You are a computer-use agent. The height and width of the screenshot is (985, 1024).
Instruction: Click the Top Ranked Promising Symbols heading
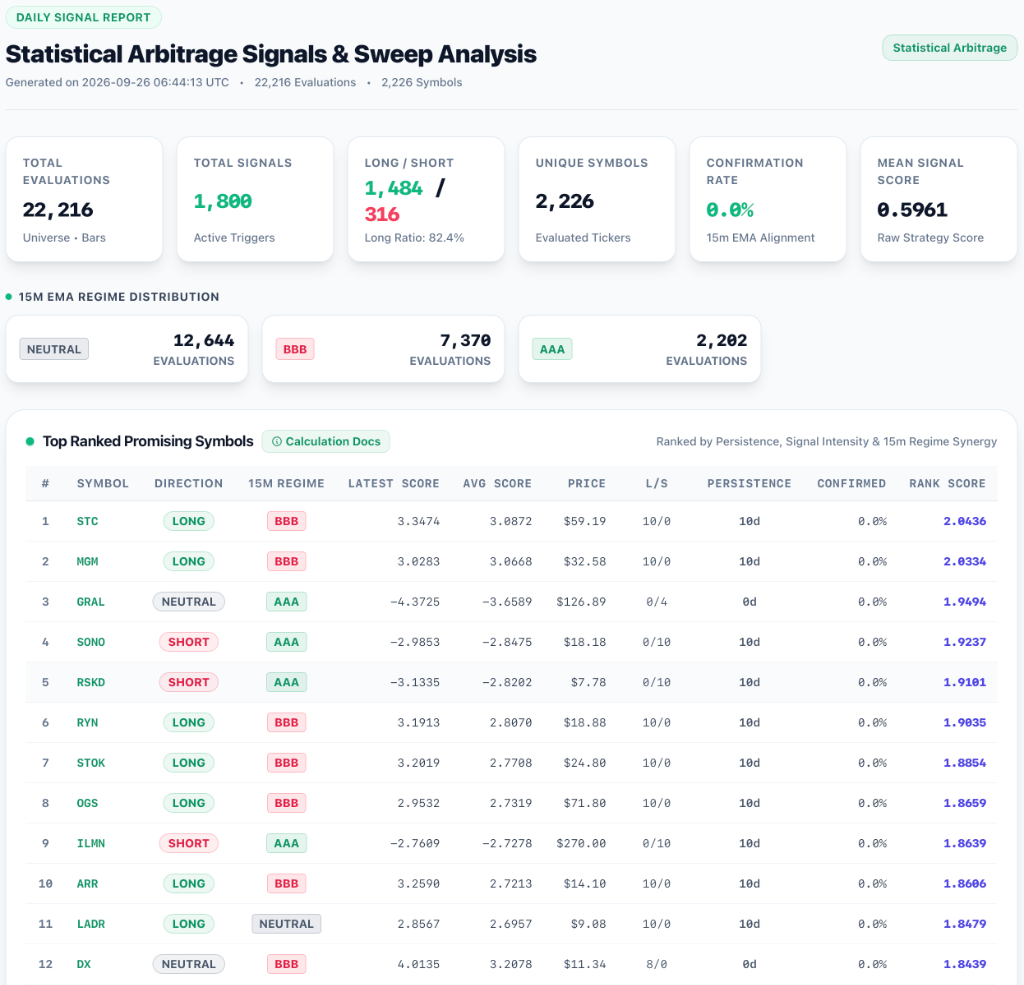tap(148, 442)
